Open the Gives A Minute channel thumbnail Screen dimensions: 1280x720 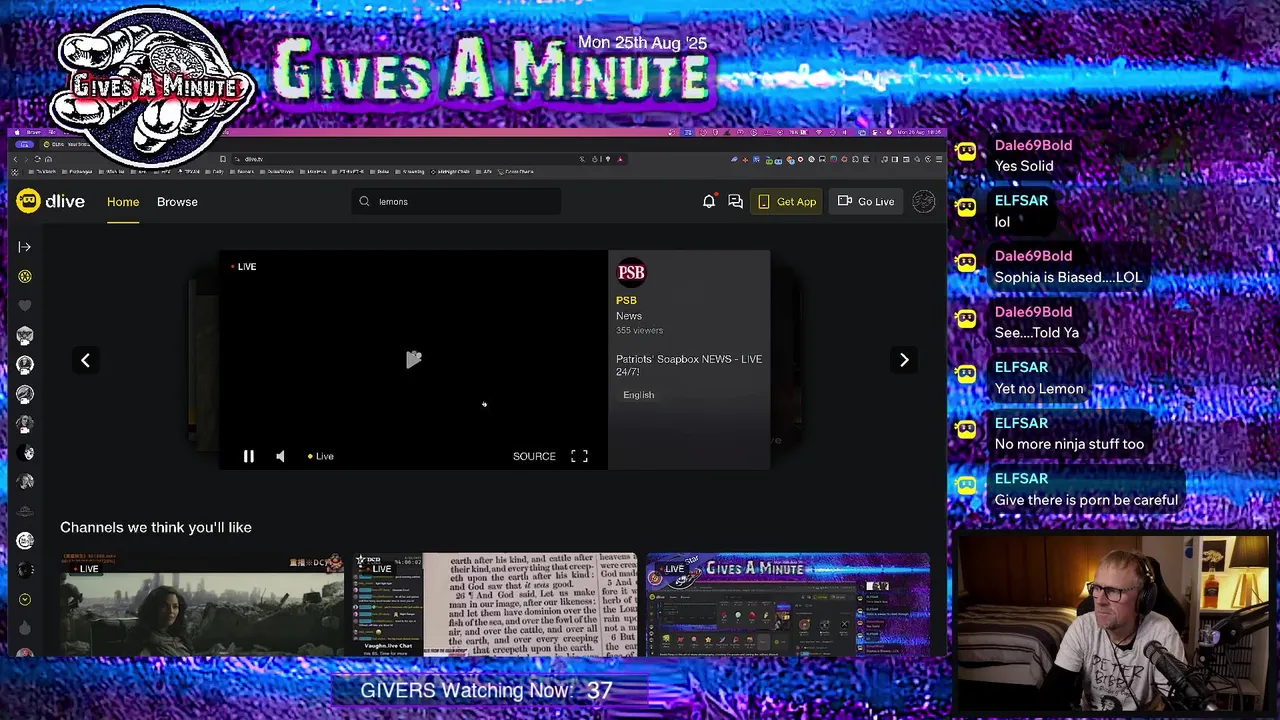click(788, 604)
